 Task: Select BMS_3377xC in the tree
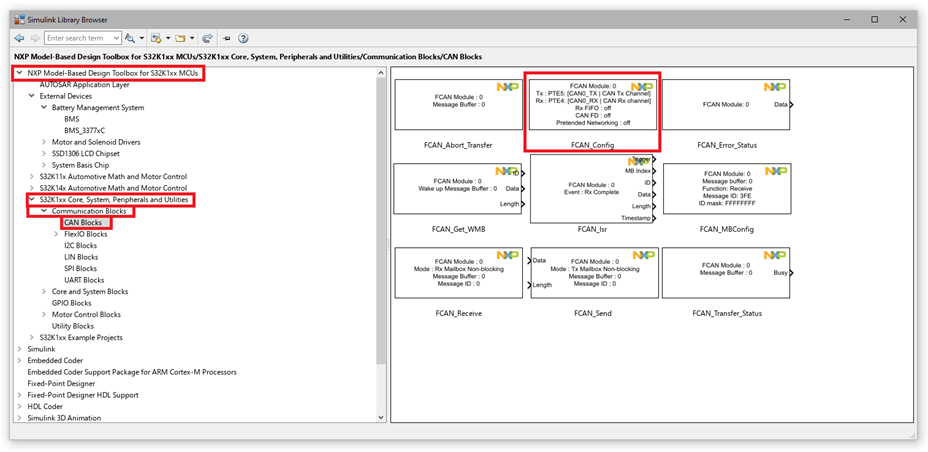[x=85, y=131]
